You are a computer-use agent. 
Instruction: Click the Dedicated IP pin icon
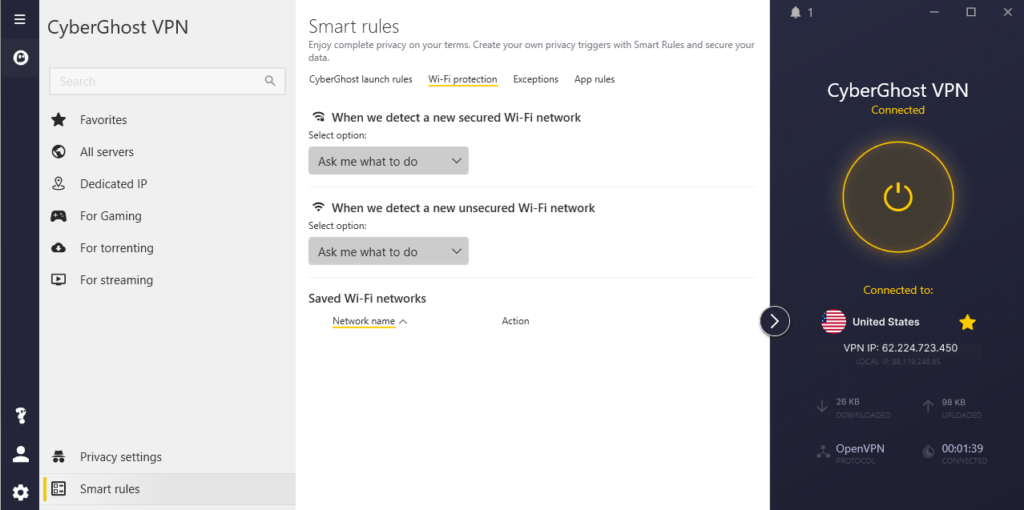[x=59, y=183]
